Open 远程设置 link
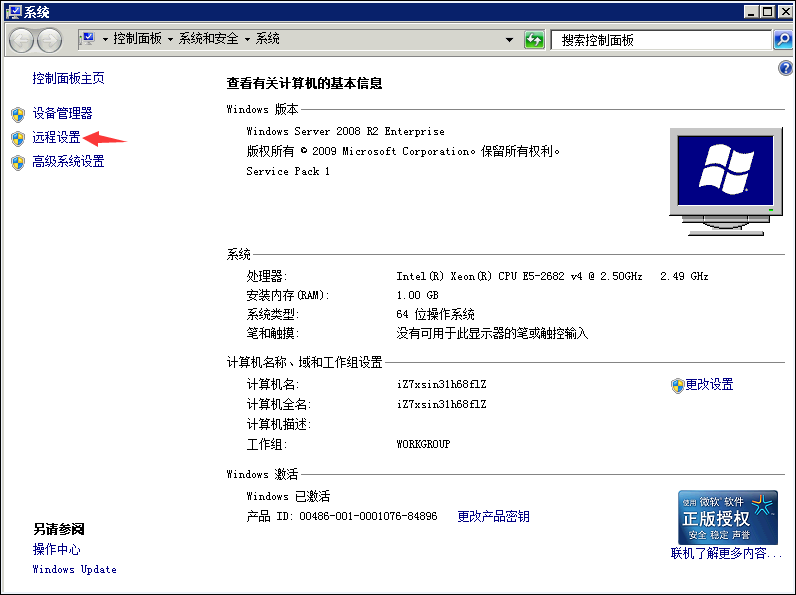 [x=56, y=137]
